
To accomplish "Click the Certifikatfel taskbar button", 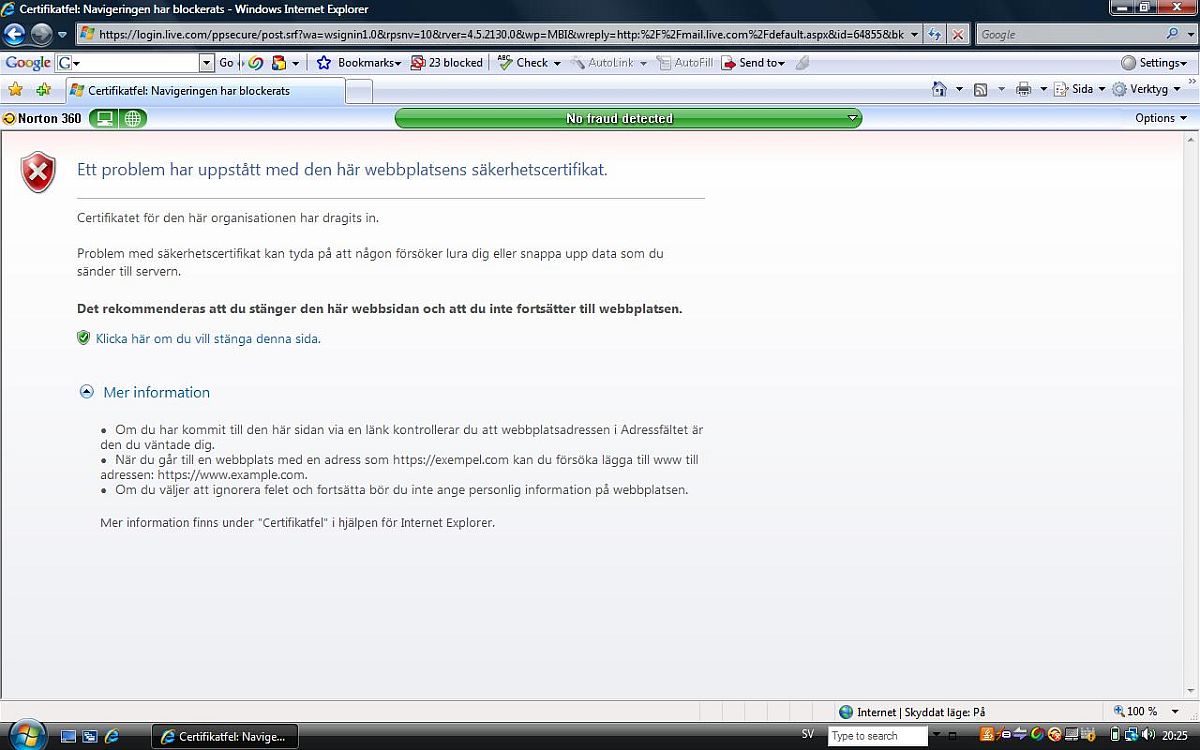I will pos(225,736).
